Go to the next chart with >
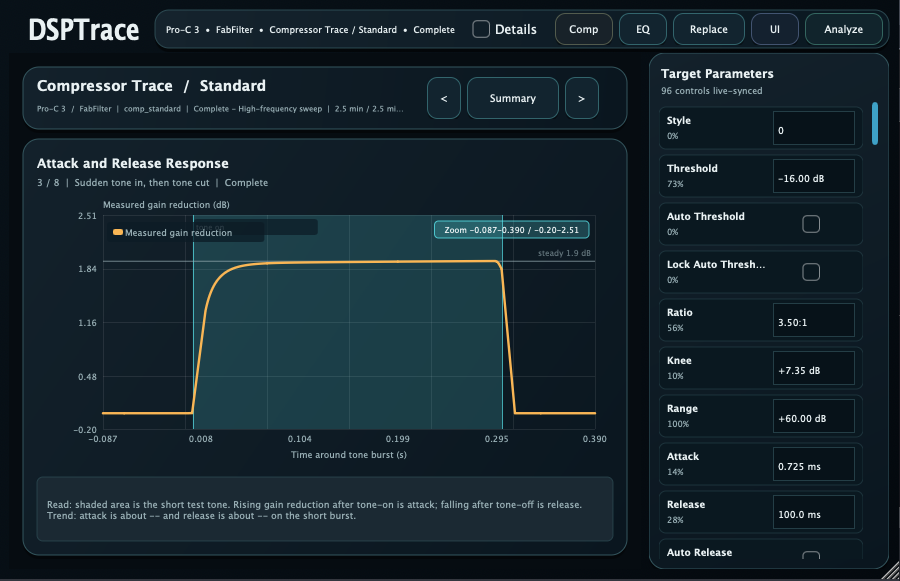 (581, 98)
